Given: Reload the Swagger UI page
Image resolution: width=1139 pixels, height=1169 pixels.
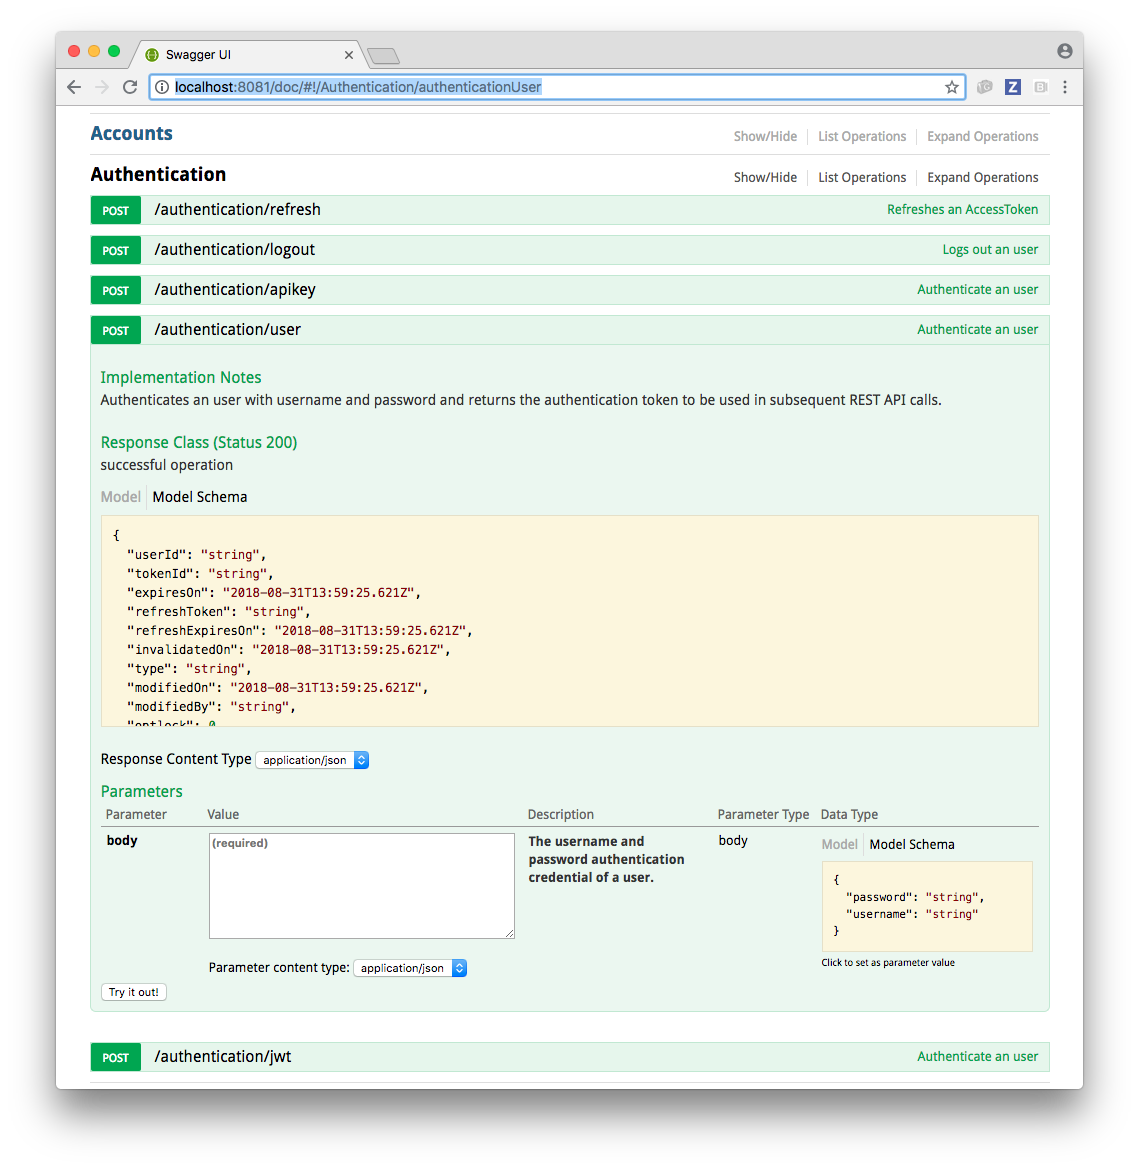Looking at the screenshot, I should 130,87.
